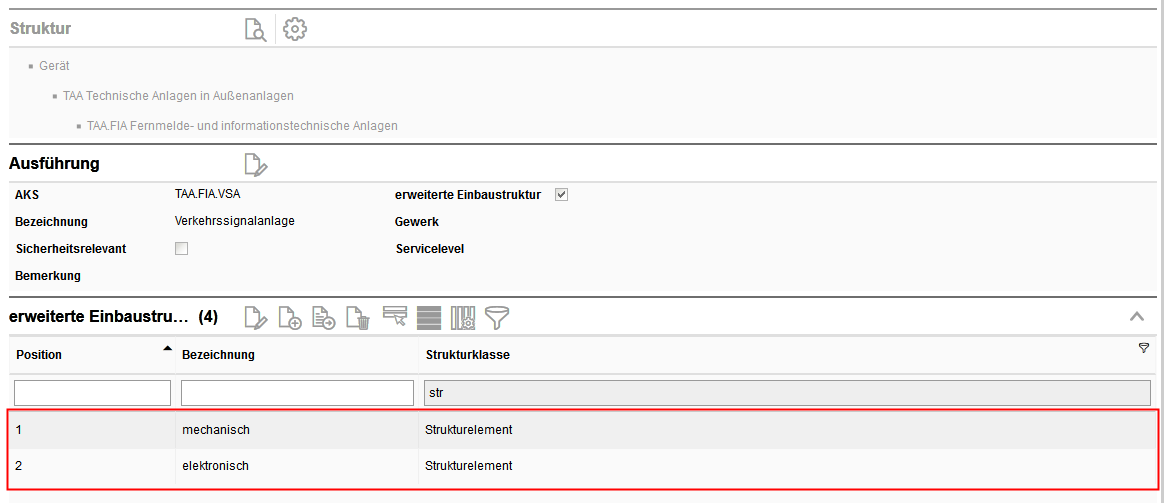This screenshot has height=503, width=1164.
Task: Click the search document icon beside Struktur
Action: [x=256, y=30]
